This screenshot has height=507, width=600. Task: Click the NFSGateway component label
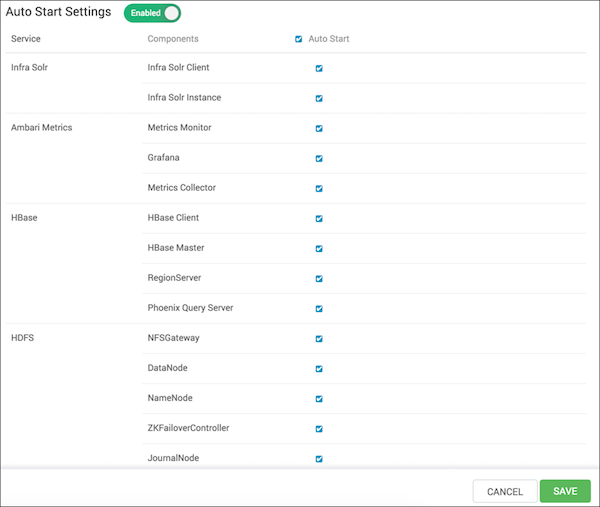173,338
